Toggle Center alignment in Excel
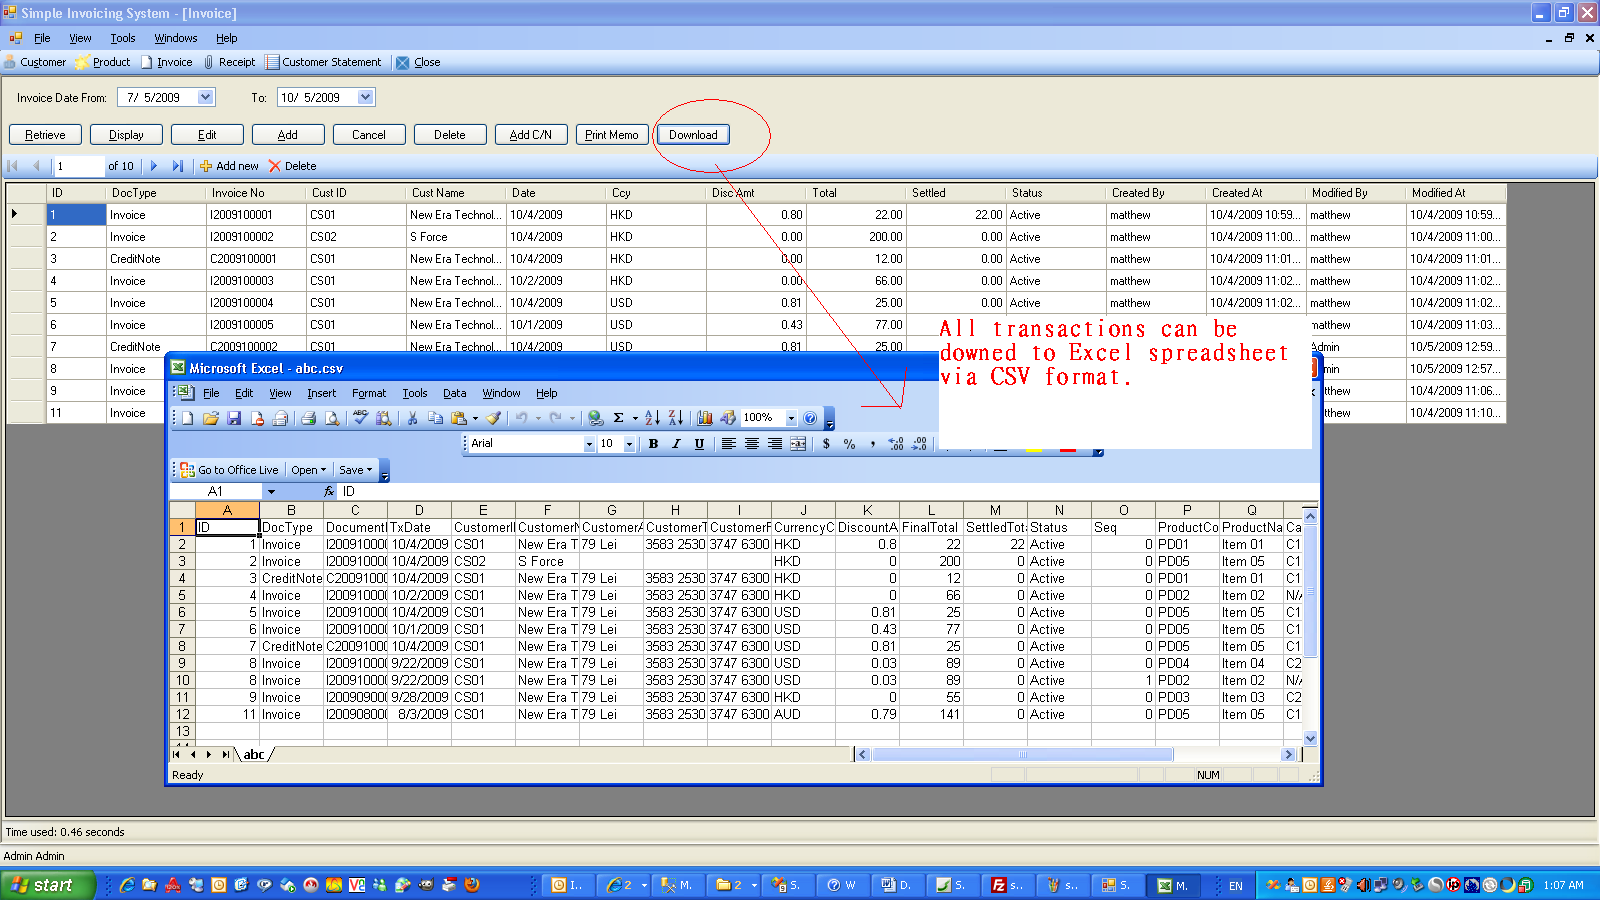Viewport: 1600px width, 900px height. pos(752,444)
